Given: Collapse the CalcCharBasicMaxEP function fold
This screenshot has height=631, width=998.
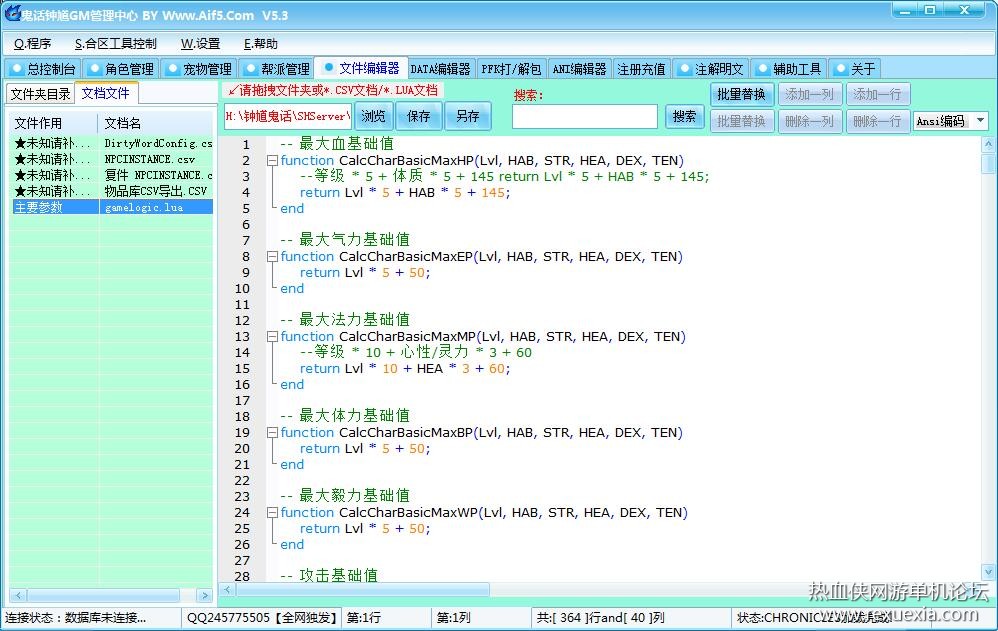Looking at the screenshot, I should tap(272, 257).
